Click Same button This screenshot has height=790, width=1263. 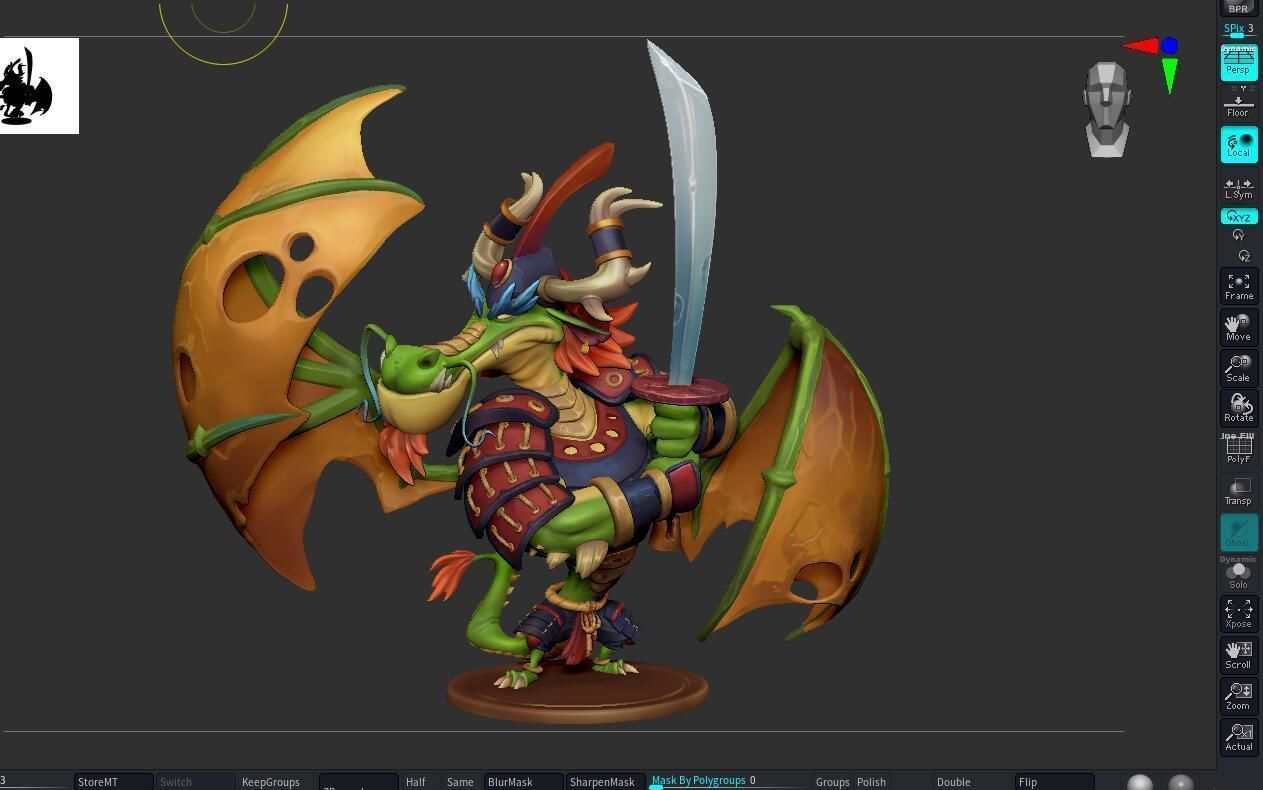(x=460, y=782)
